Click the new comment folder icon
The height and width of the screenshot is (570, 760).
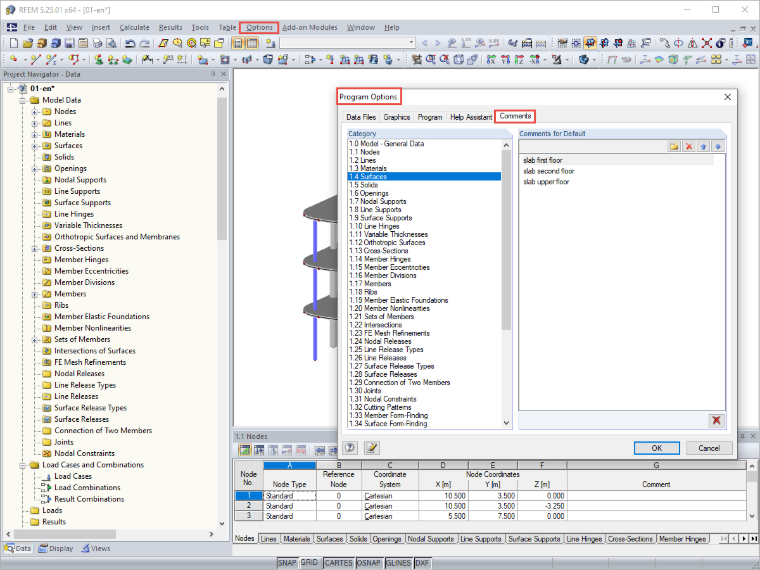(x=674, y=146)
